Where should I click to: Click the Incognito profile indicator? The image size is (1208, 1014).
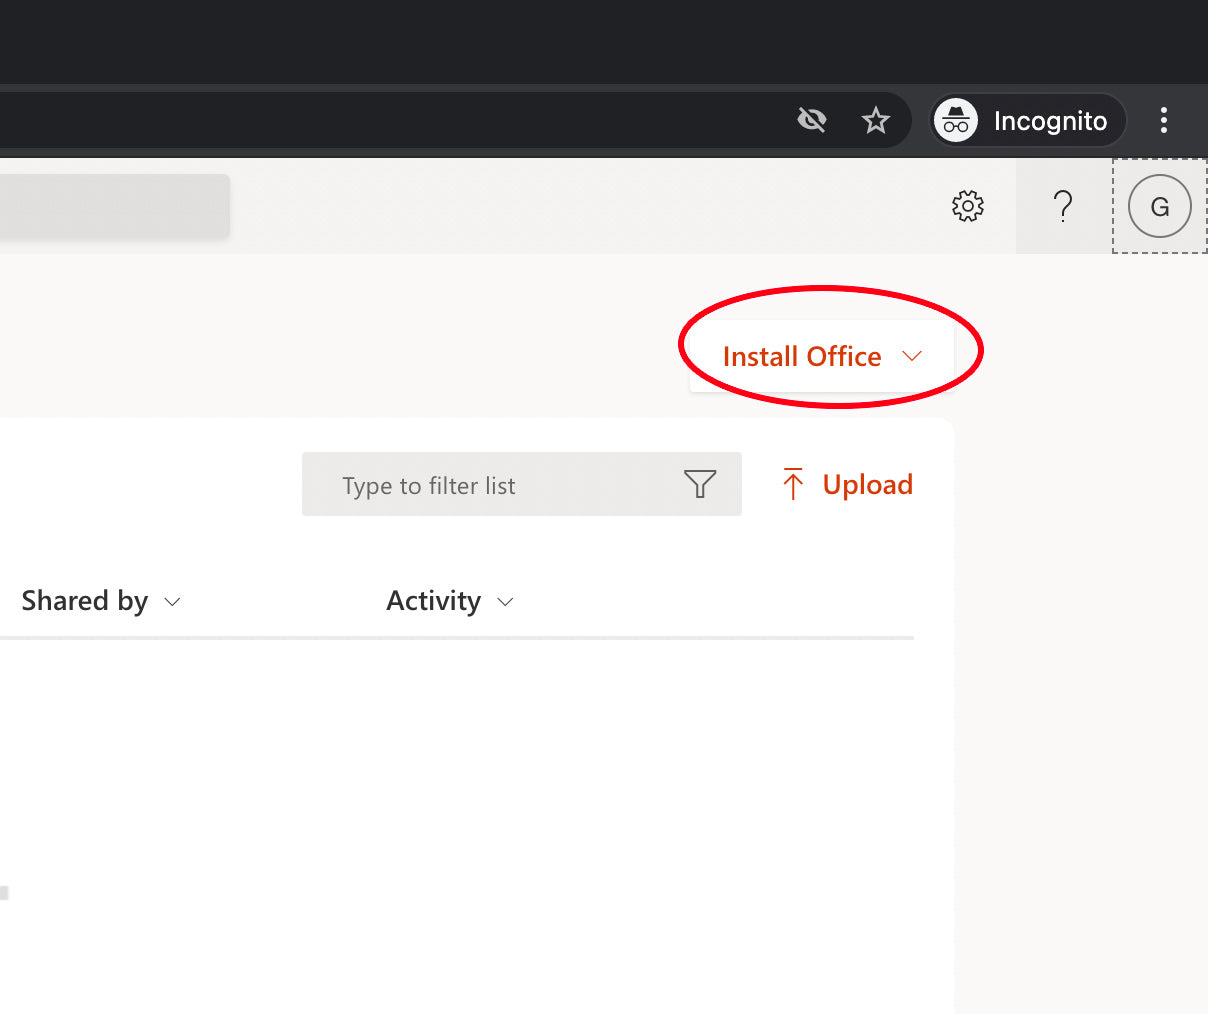(x=1028, y=121)
